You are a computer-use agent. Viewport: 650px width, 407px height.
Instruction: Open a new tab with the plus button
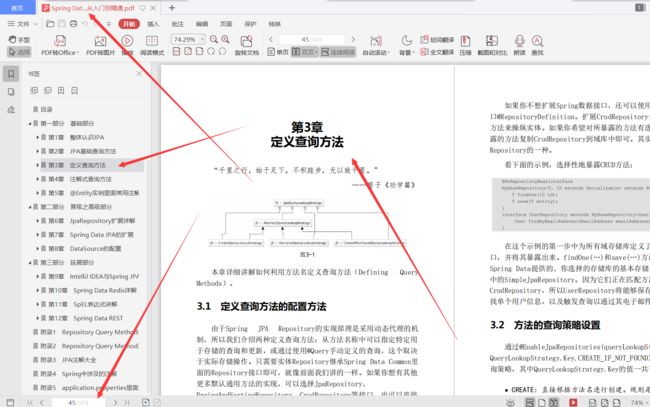[x=172, y=7]
